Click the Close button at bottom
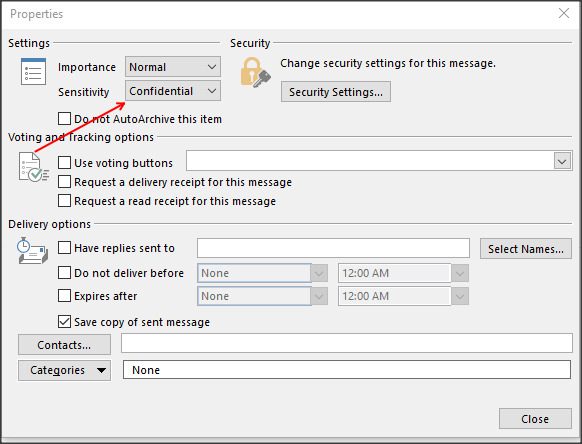Viewport: 582px width, 444px height. tap(535, 419)
